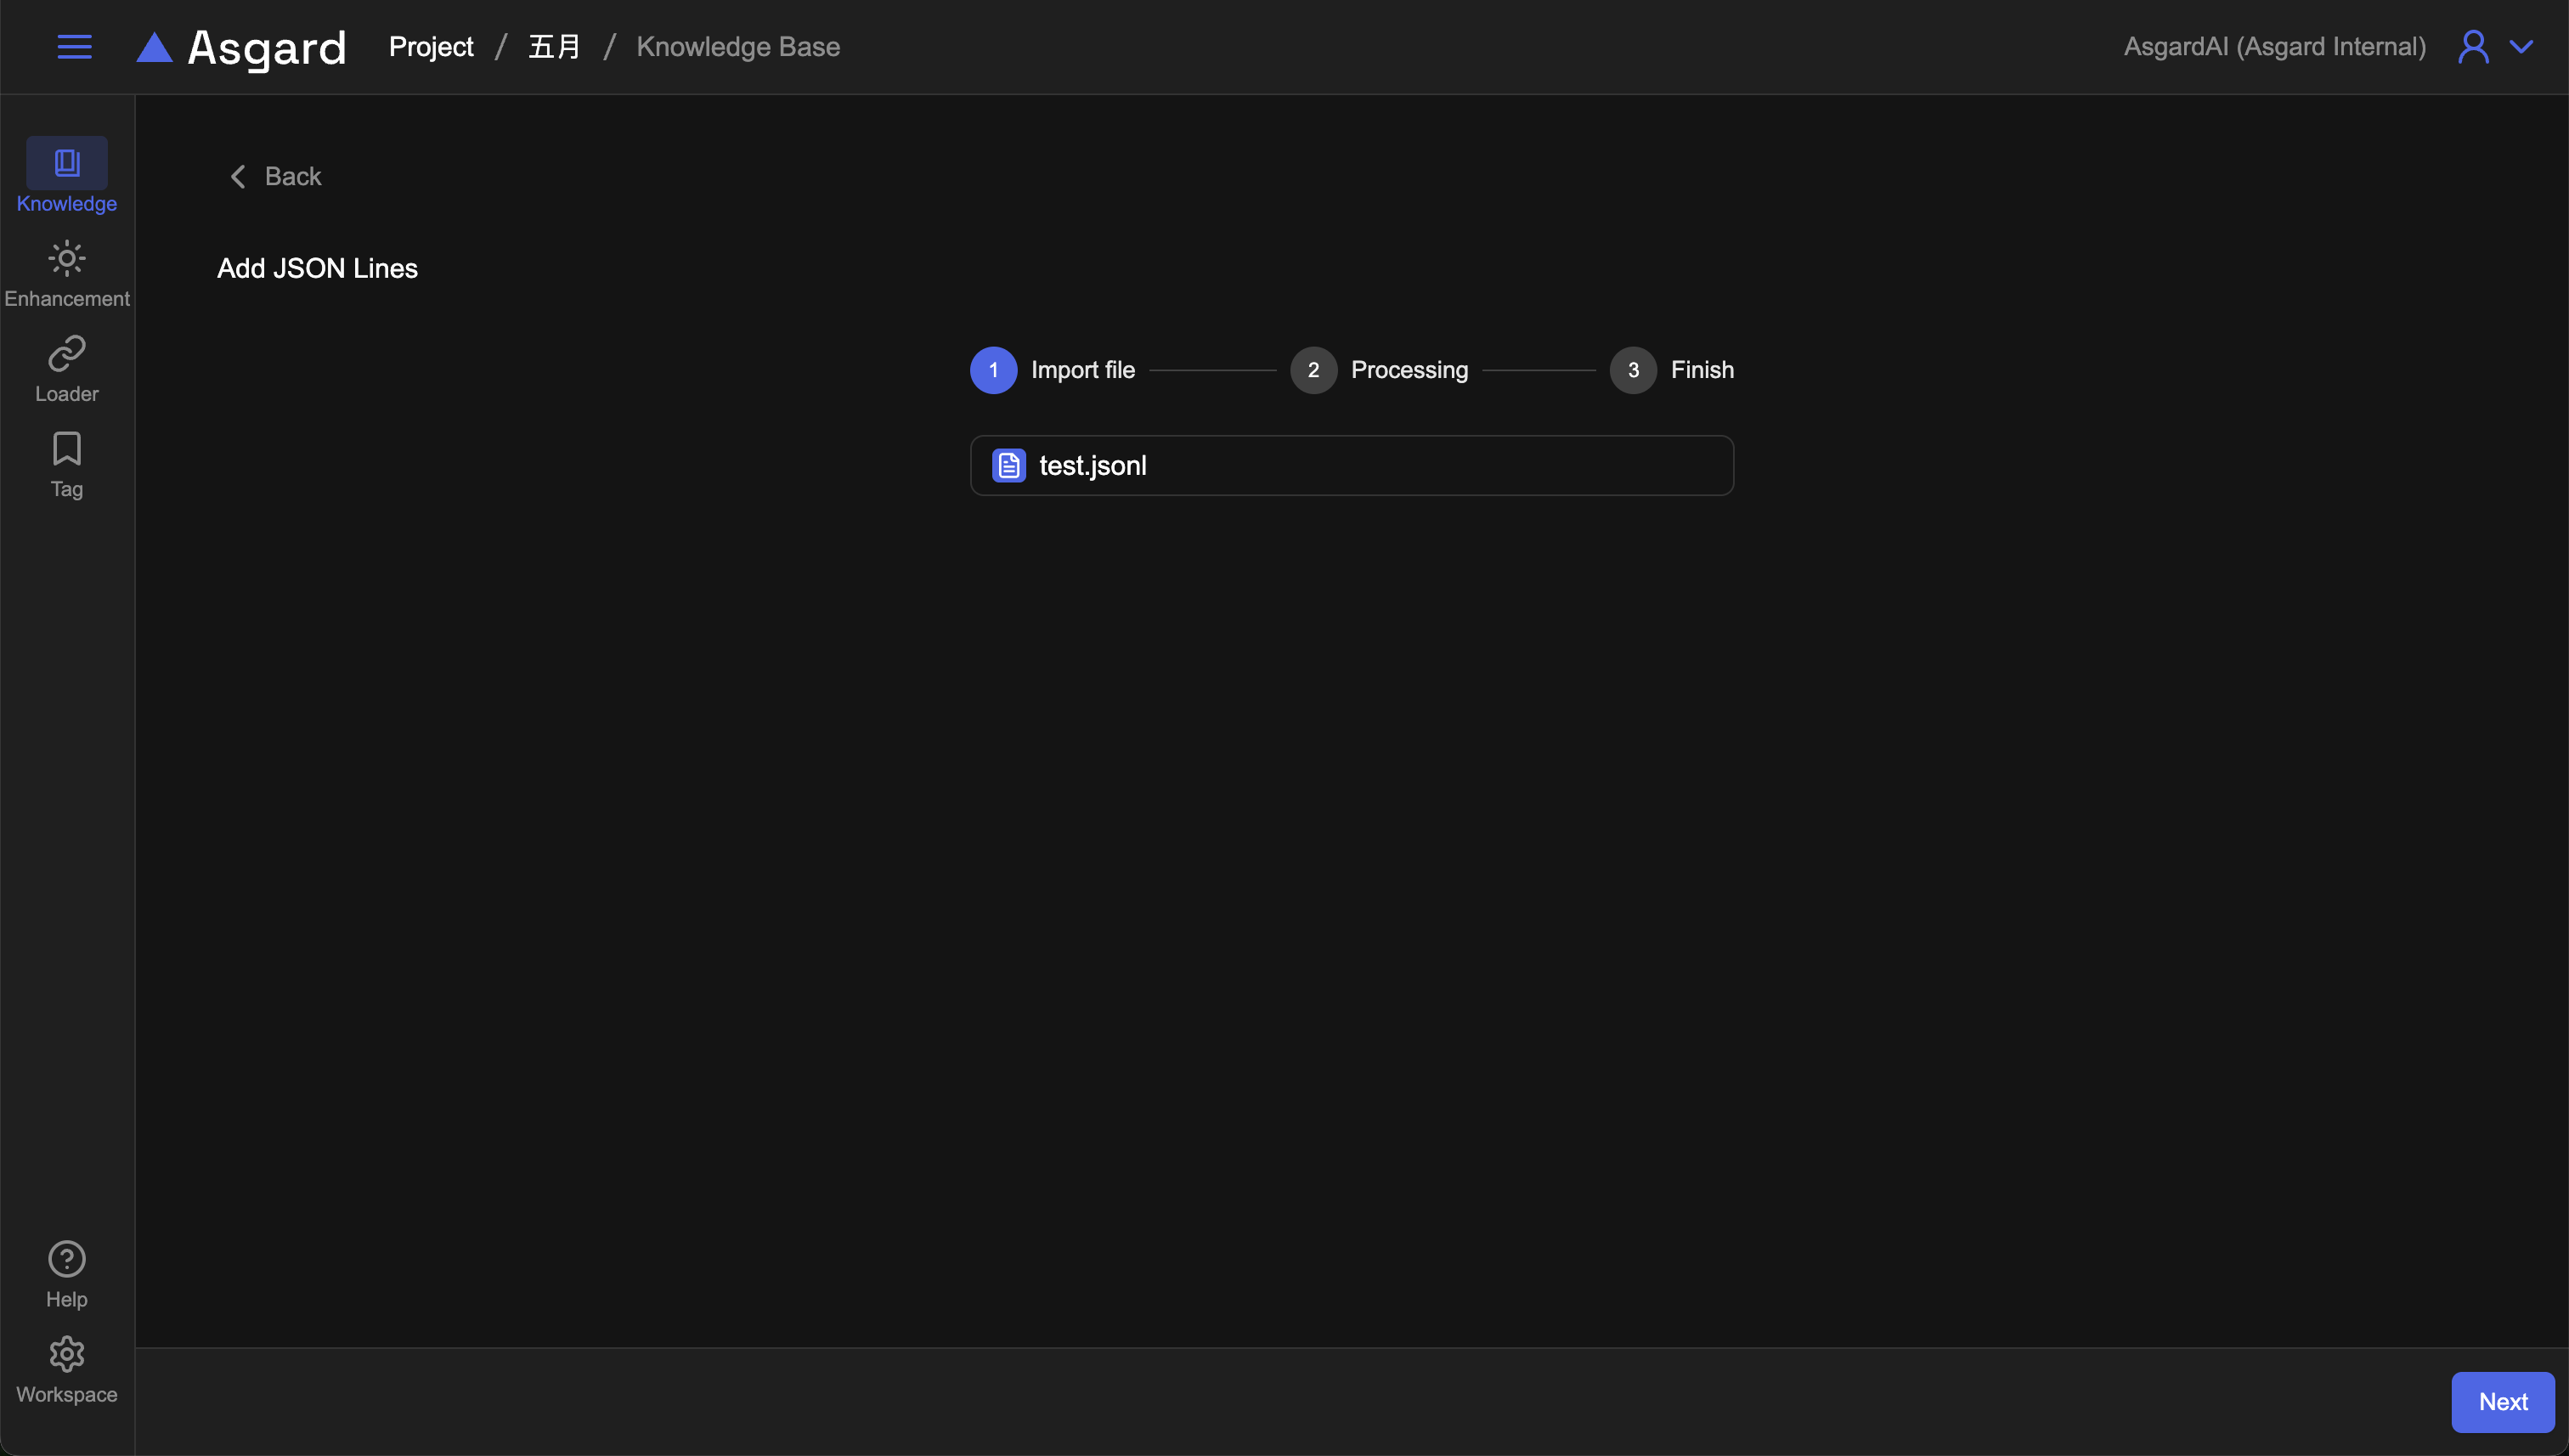Open the Help question mark icon

[x=66, y=1259]
